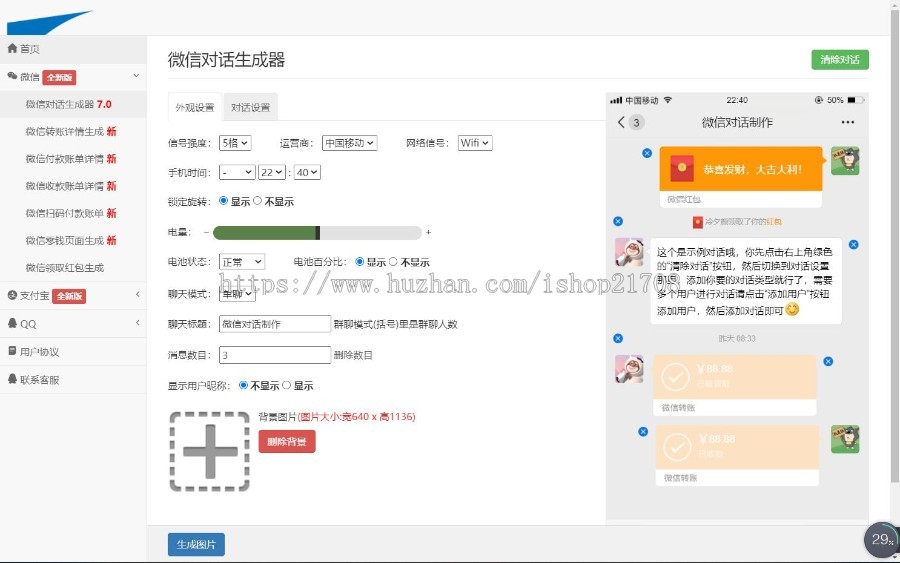Open 微信扫码付款账单 in sidebar
Viewport: 900px width, 563px height.
[x=71, y=213]
